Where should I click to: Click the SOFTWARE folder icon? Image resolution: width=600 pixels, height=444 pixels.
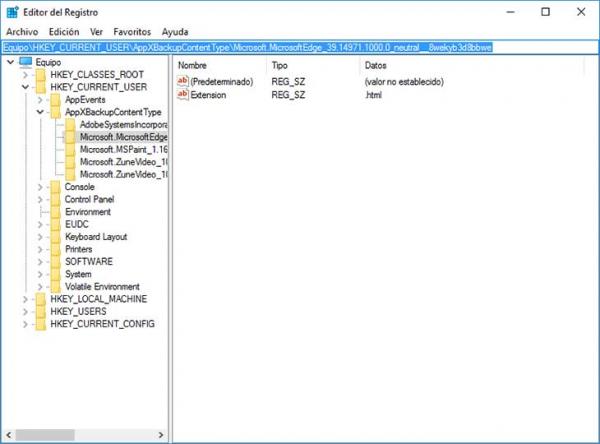55,262
